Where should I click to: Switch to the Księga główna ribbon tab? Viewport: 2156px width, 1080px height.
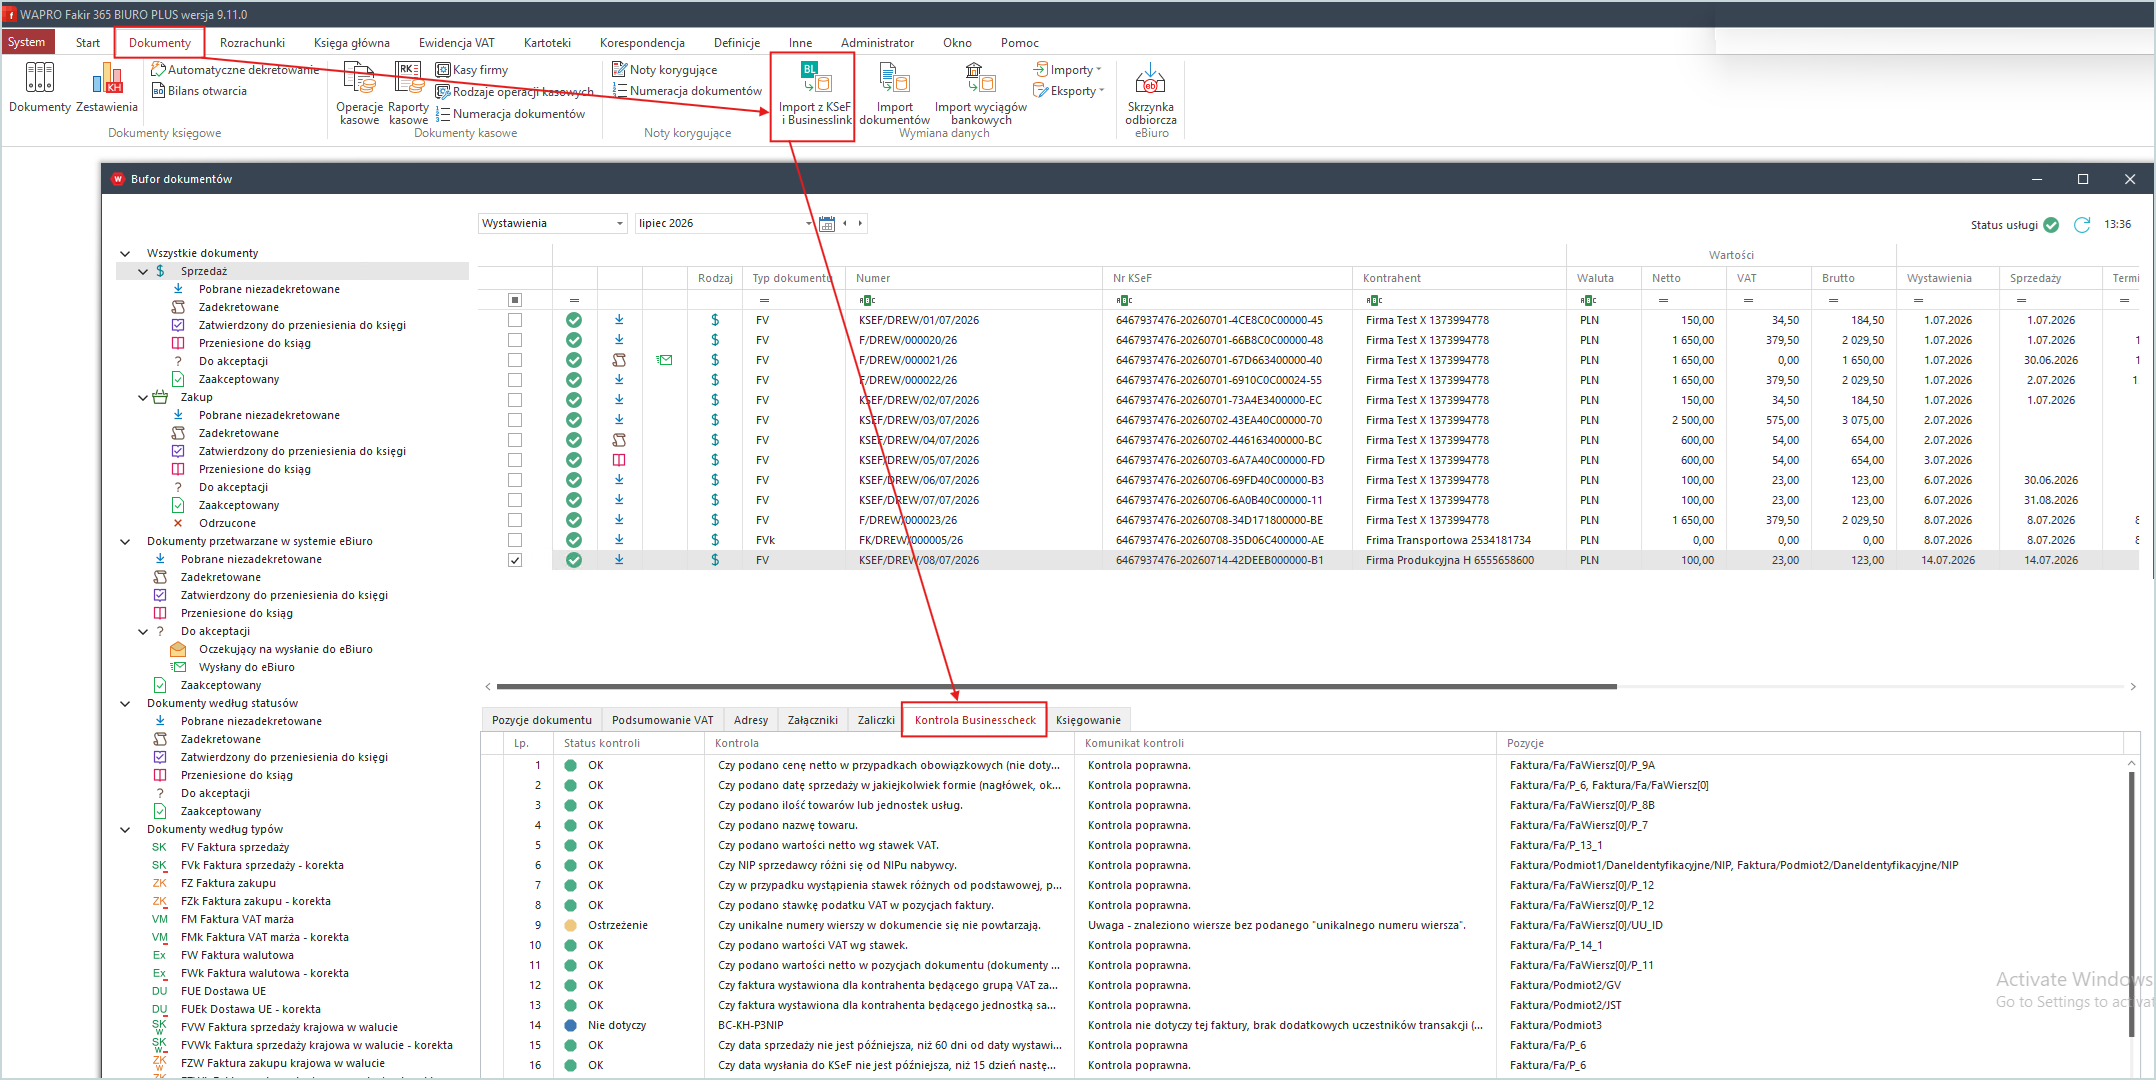(x=352, y=43)
